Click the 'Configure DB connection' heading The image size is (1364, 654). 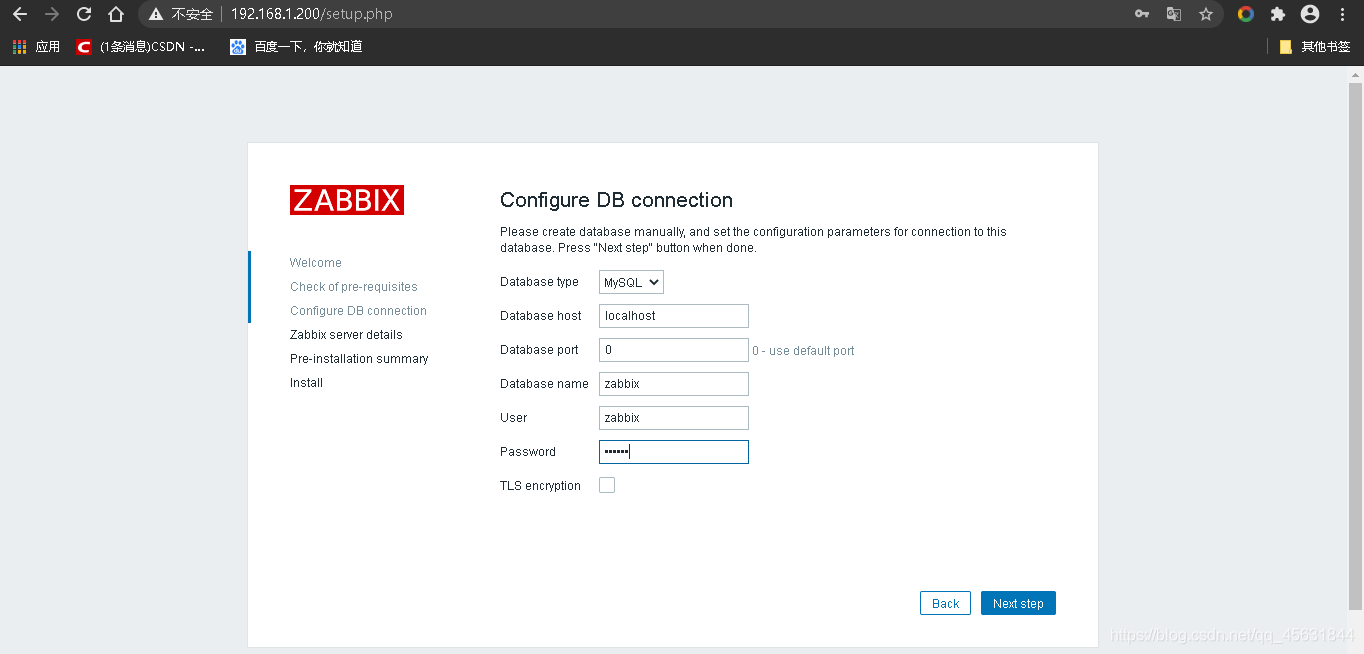(x=616, y=200)
